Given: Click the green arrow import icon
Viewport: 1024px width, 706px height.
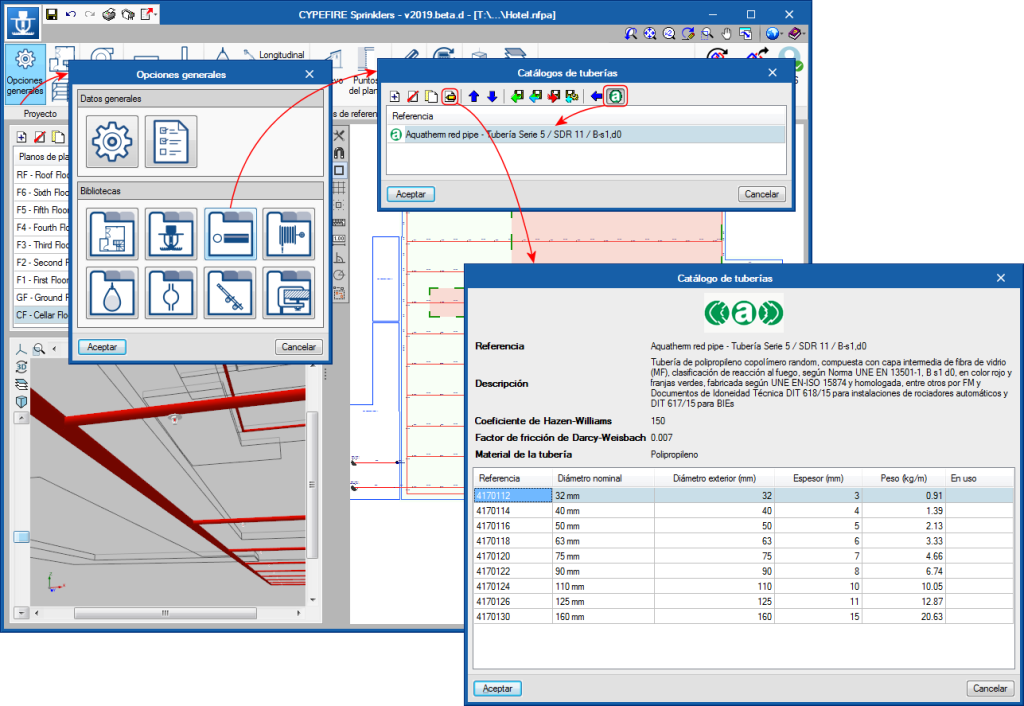Looking at the screenshot, I should (517, 97).
